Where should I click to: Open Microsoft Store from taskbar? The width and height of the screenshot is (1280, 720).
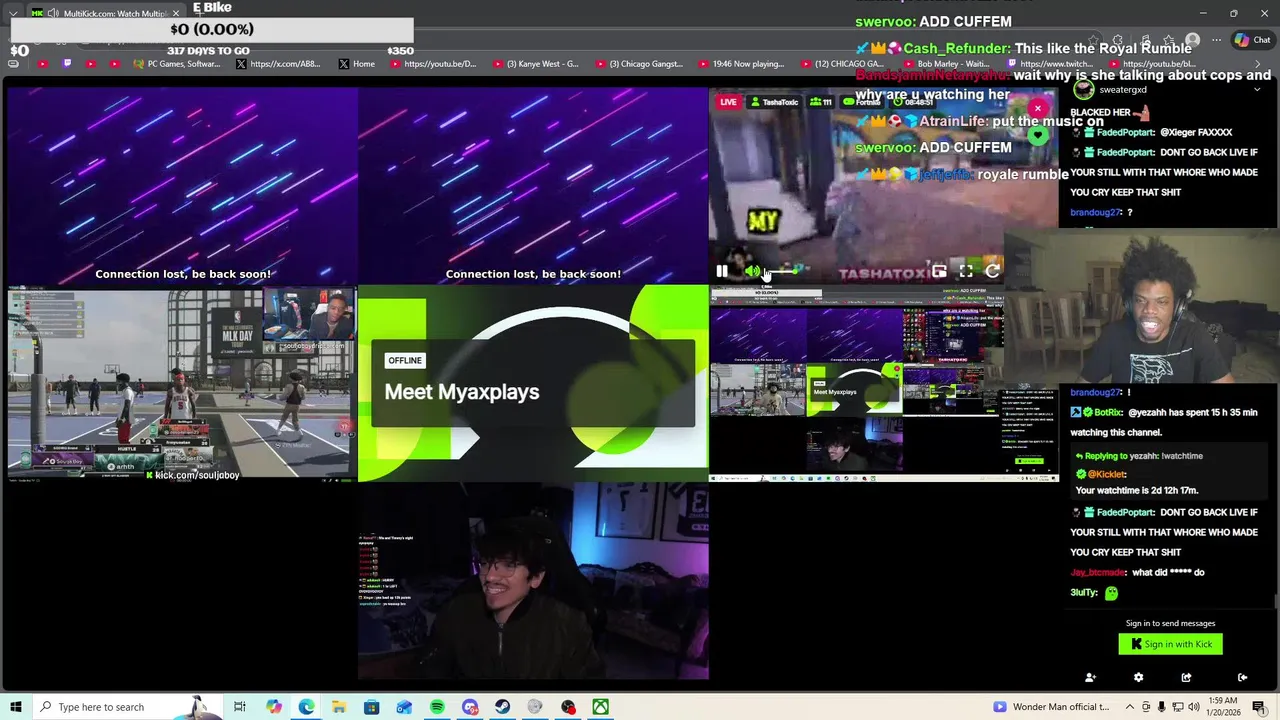pyautogui.click(x=371, y=707)
